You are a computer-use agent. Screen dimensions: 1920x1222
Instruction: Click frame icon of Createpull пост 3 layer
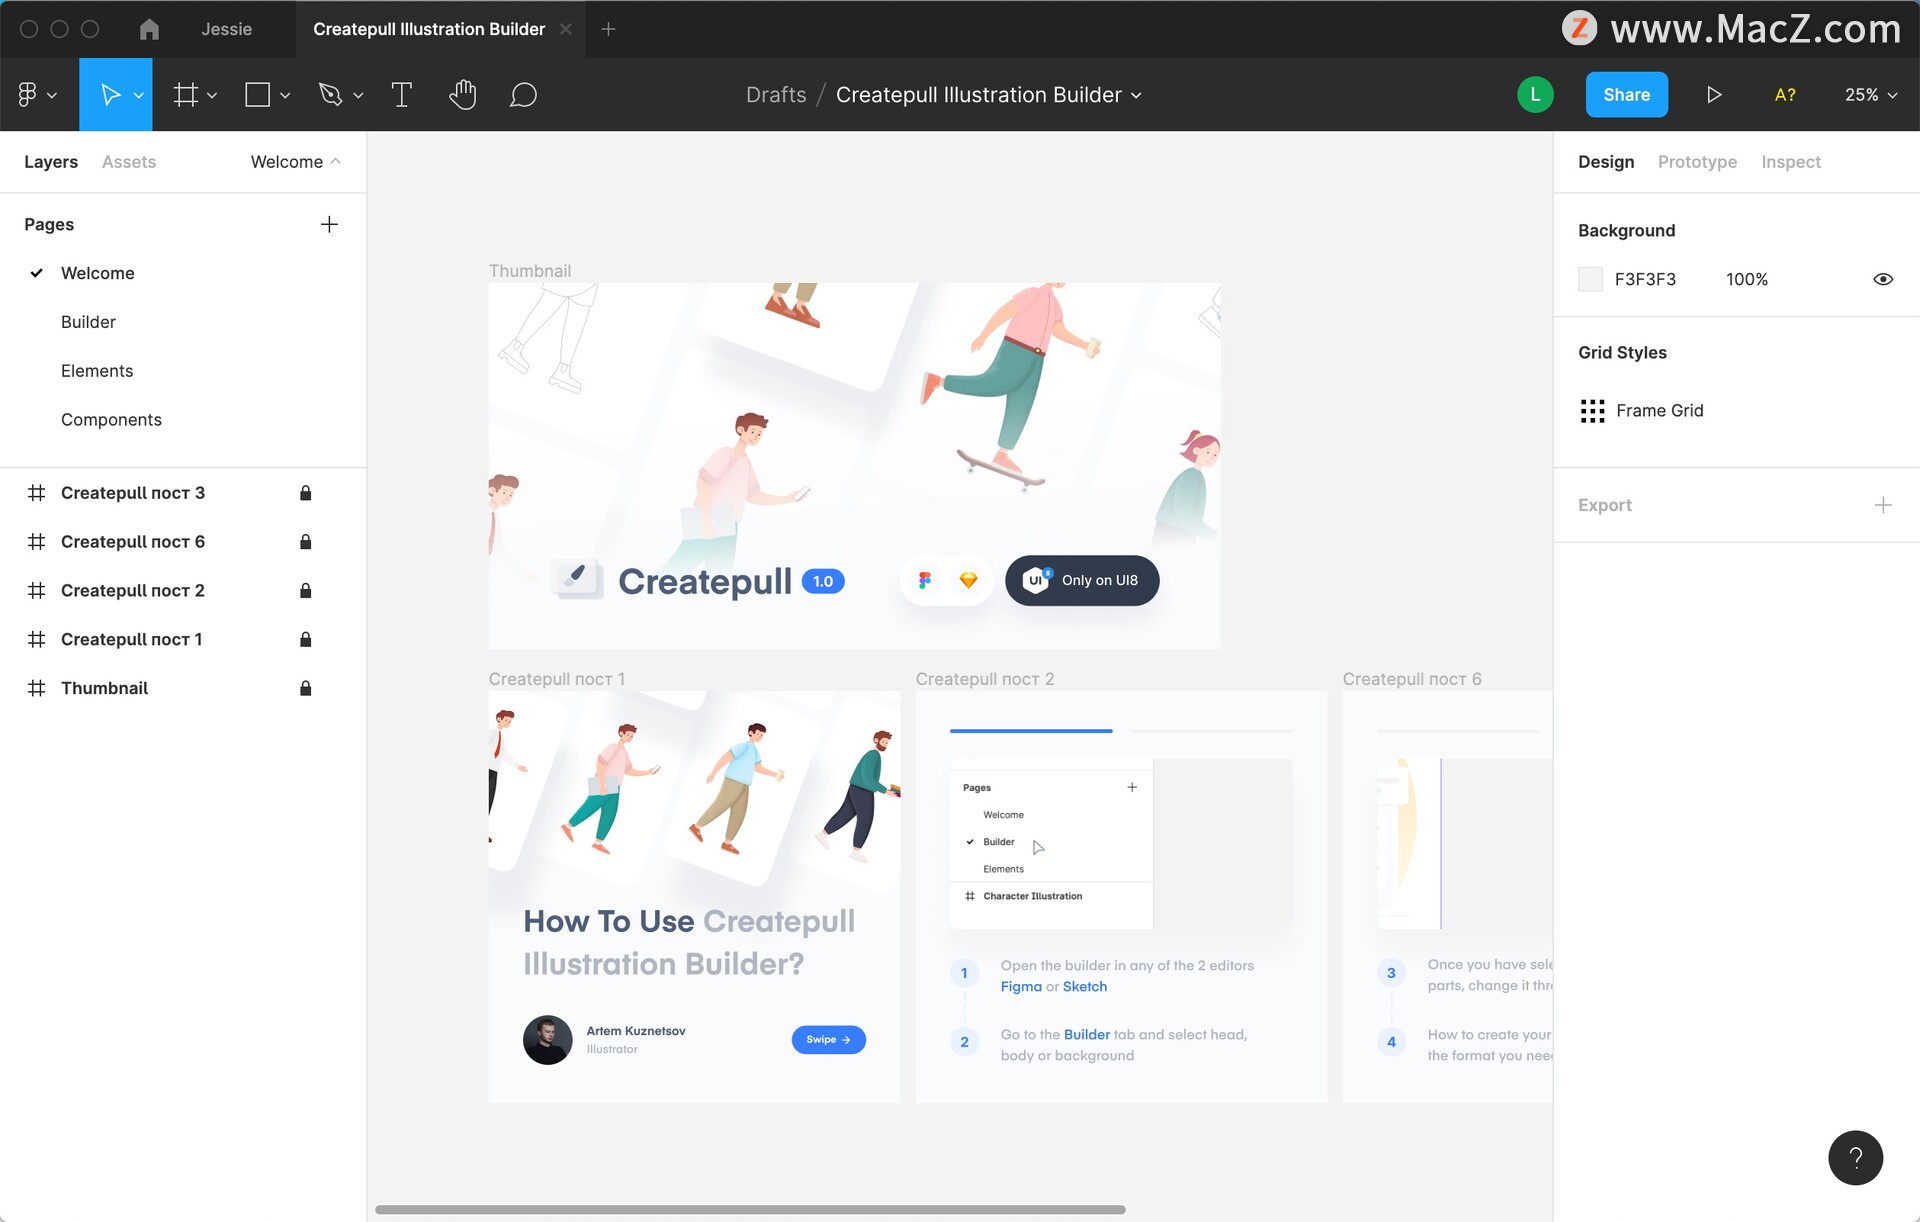[37, 493]
